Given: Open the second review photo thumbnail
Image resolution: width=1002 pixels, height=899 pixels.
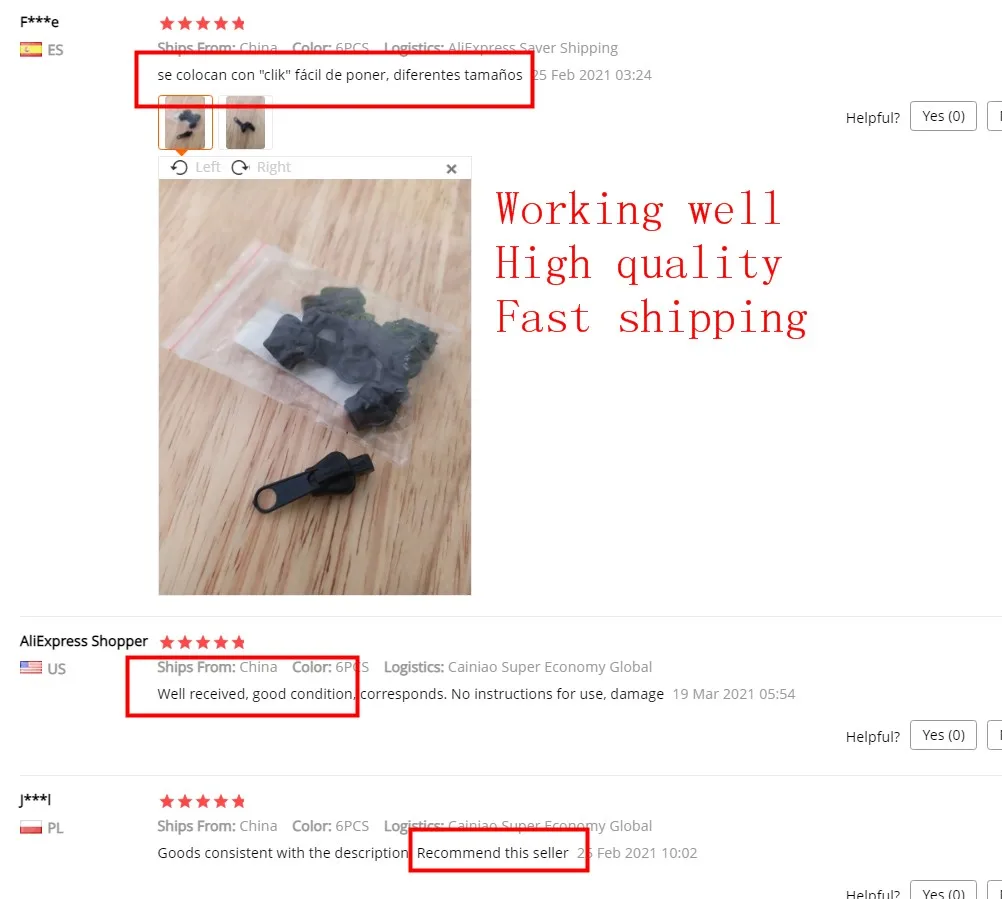Looking at the screenshot, I should point(245,122).
